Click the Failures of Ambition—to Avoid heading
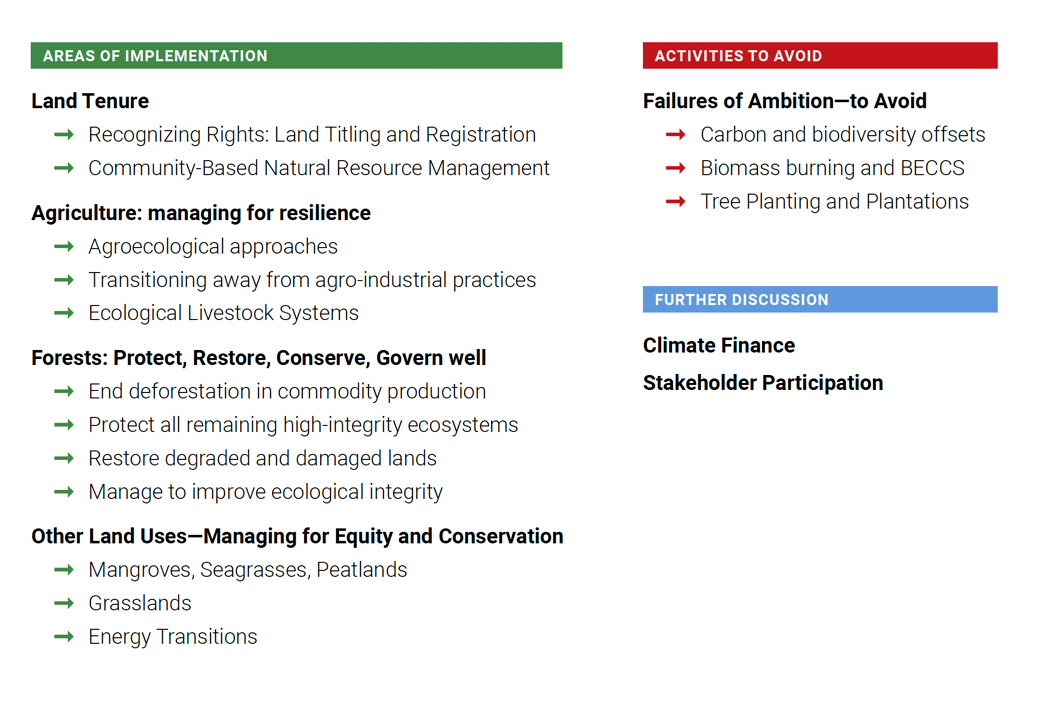Screen dimensions: 1038x706 click(784, 101)
